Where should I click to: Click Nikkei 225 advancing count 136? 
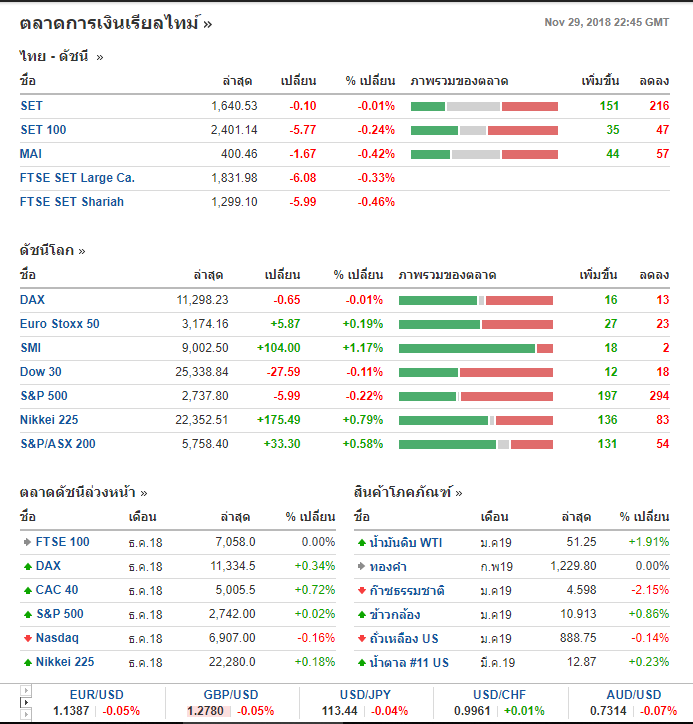[x=607, y=420]
